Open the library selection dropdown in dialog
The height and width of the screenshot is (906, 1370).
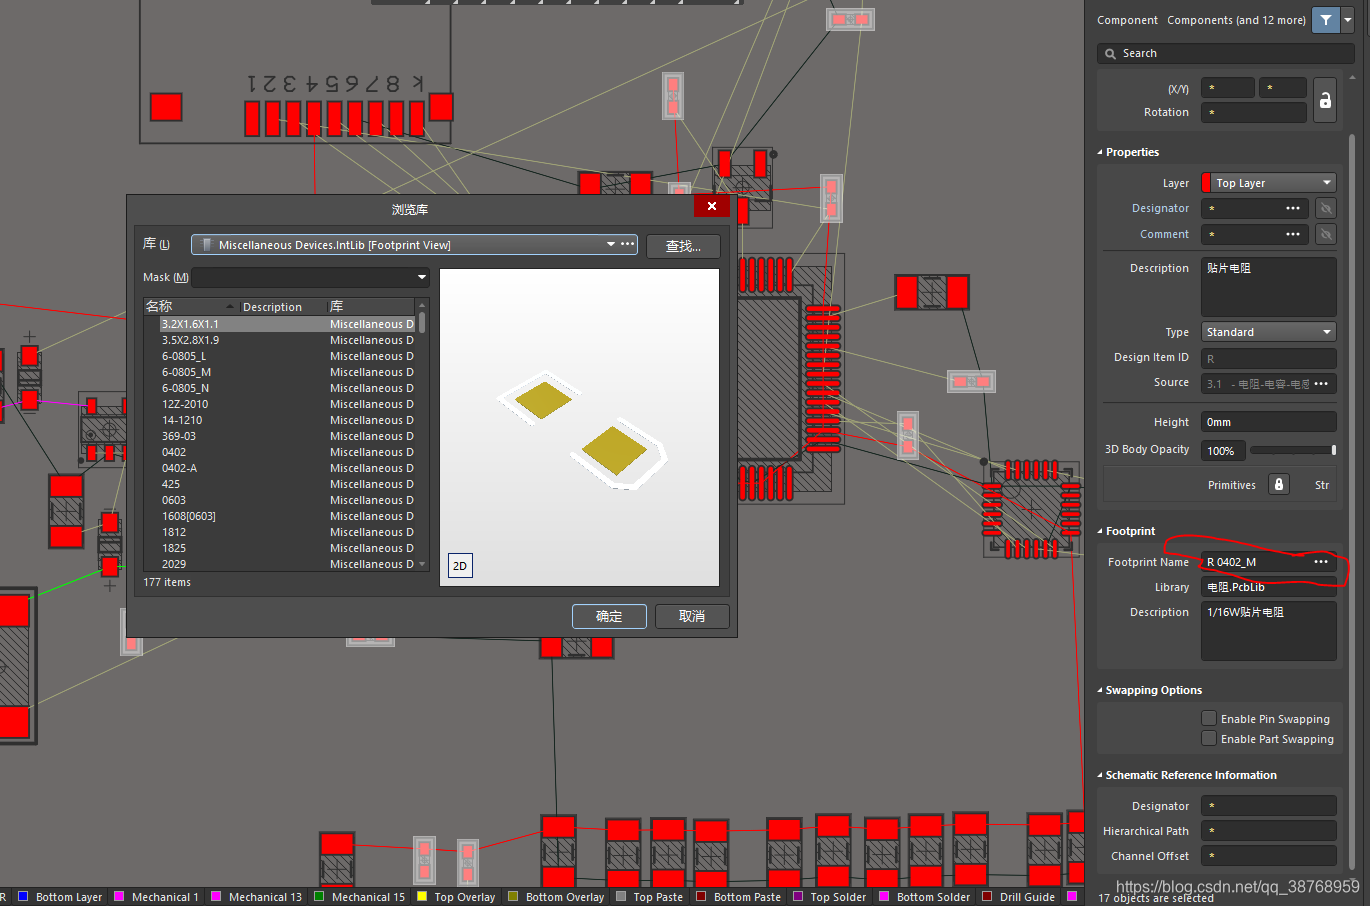[611, 244]
